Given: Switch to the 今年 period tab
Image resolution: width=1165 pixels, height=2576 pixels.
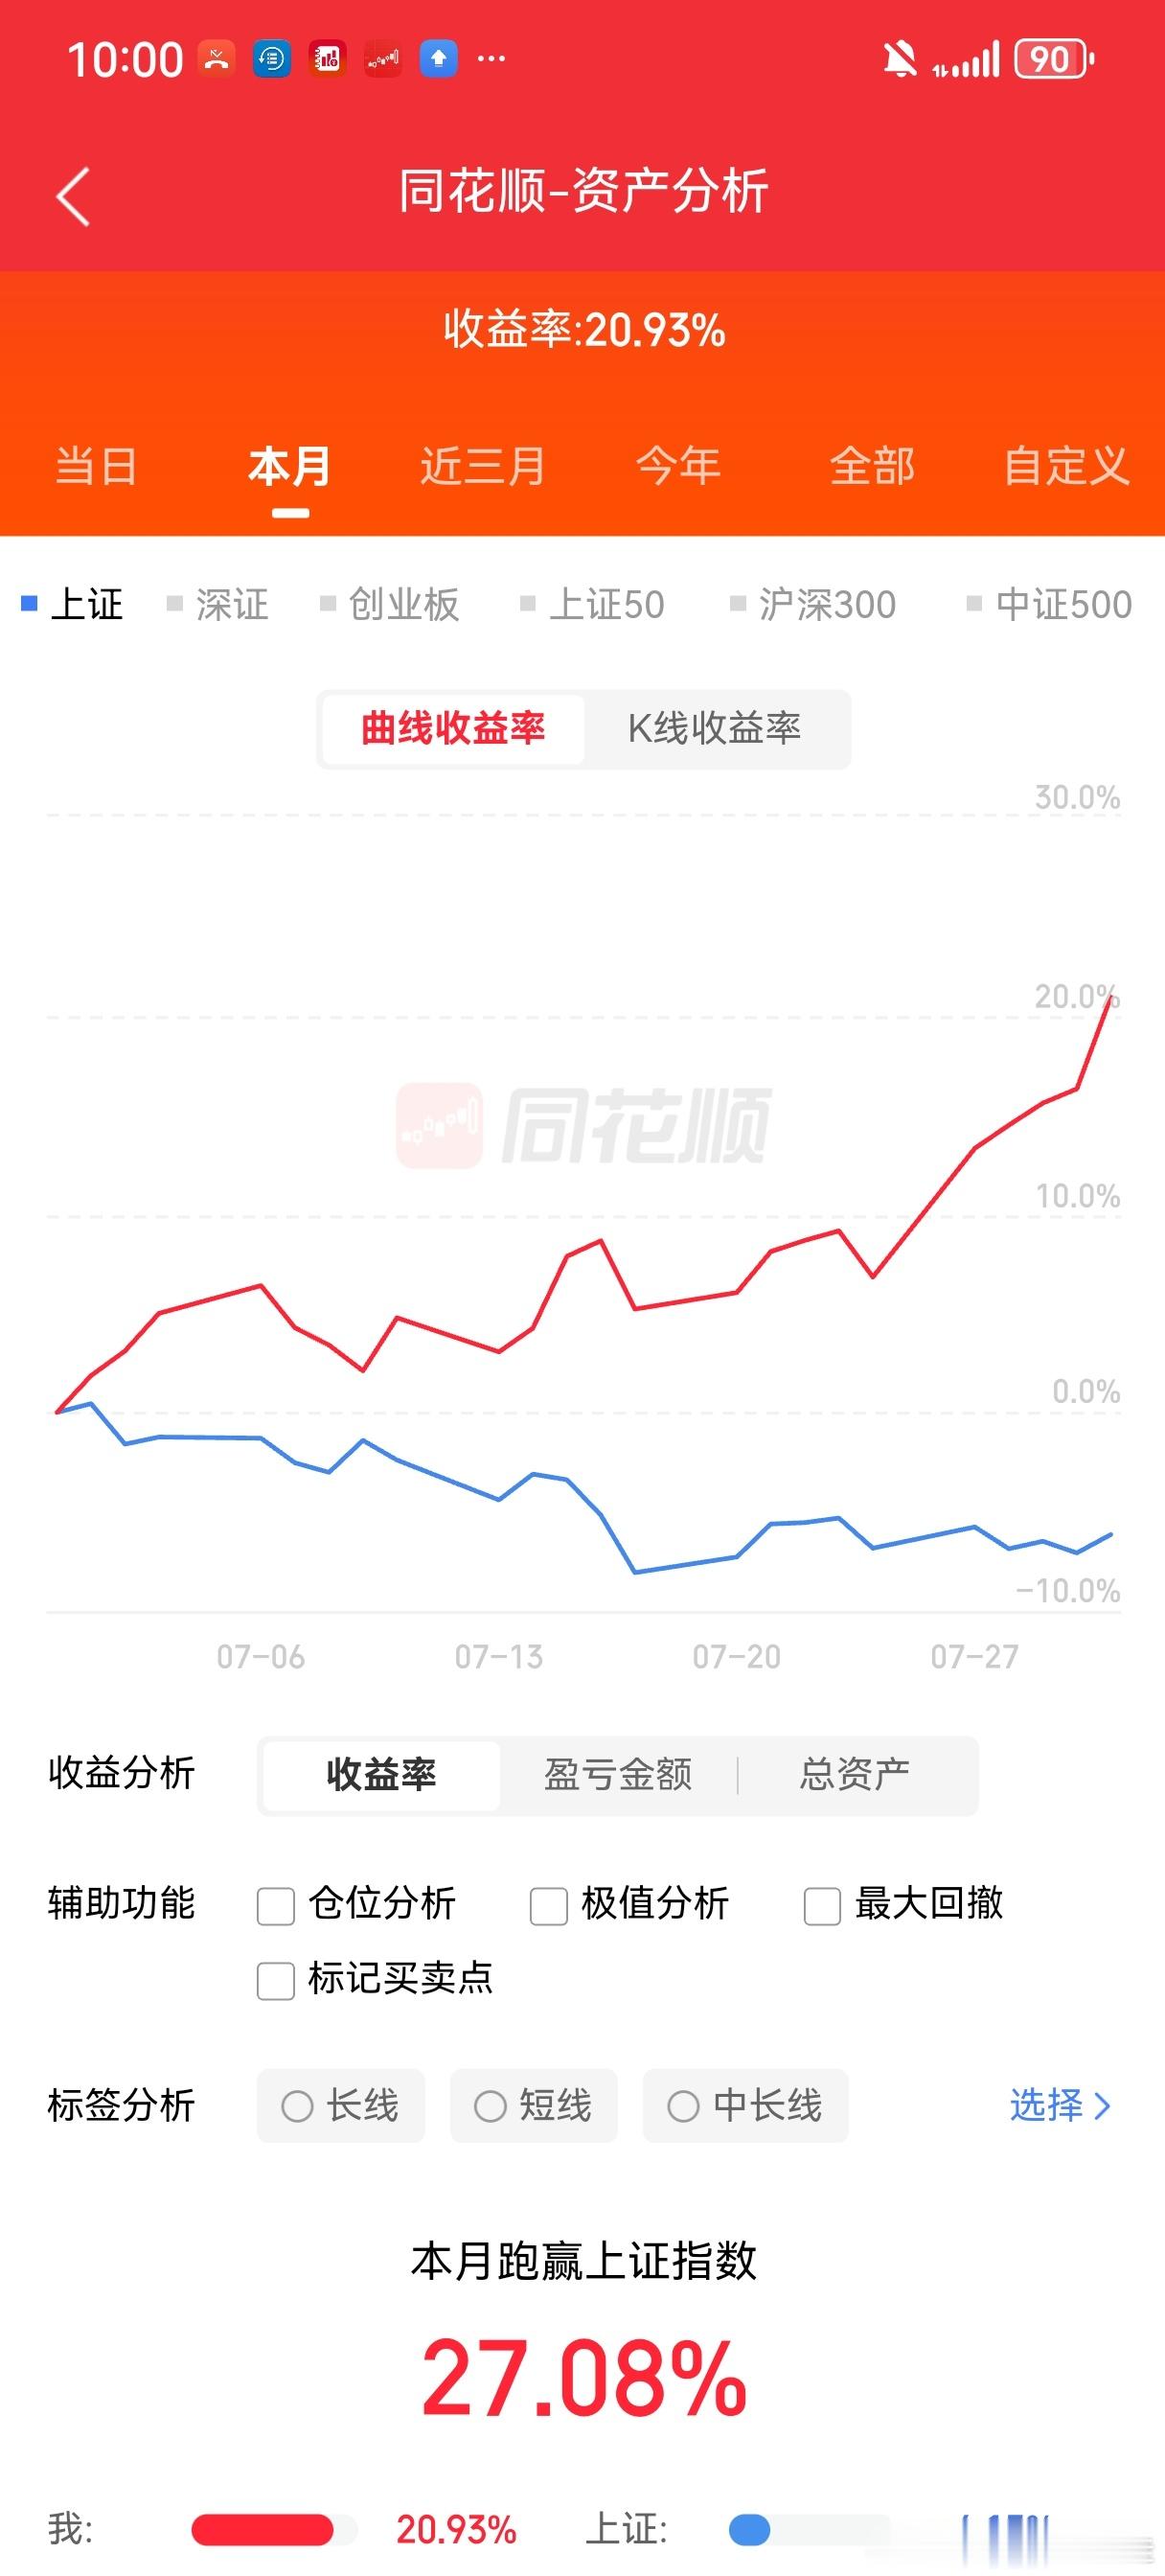Looking at the screenshot, I should 678,466.
